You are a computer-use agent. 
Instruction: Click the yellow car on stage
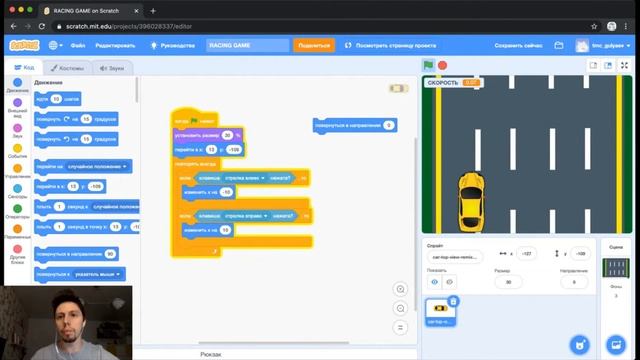point(471,202)
